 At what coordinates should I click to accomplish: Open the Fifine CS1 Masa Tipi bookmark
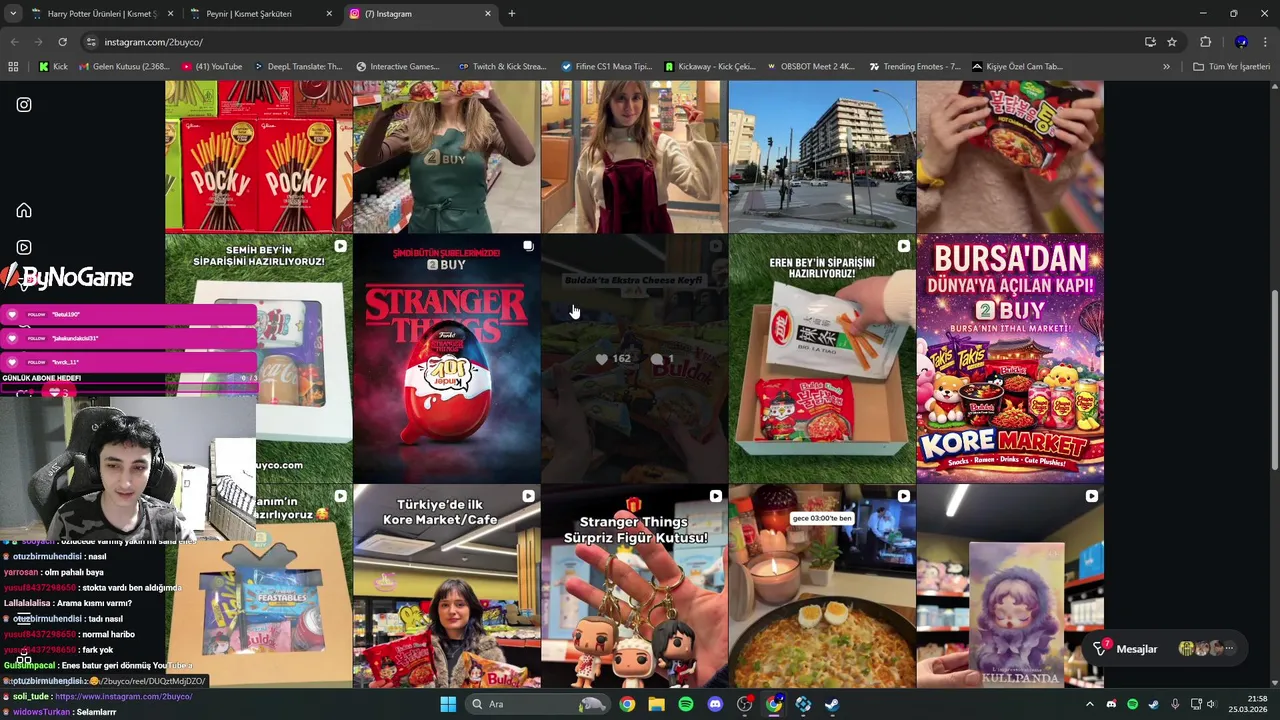coord(606,67)
